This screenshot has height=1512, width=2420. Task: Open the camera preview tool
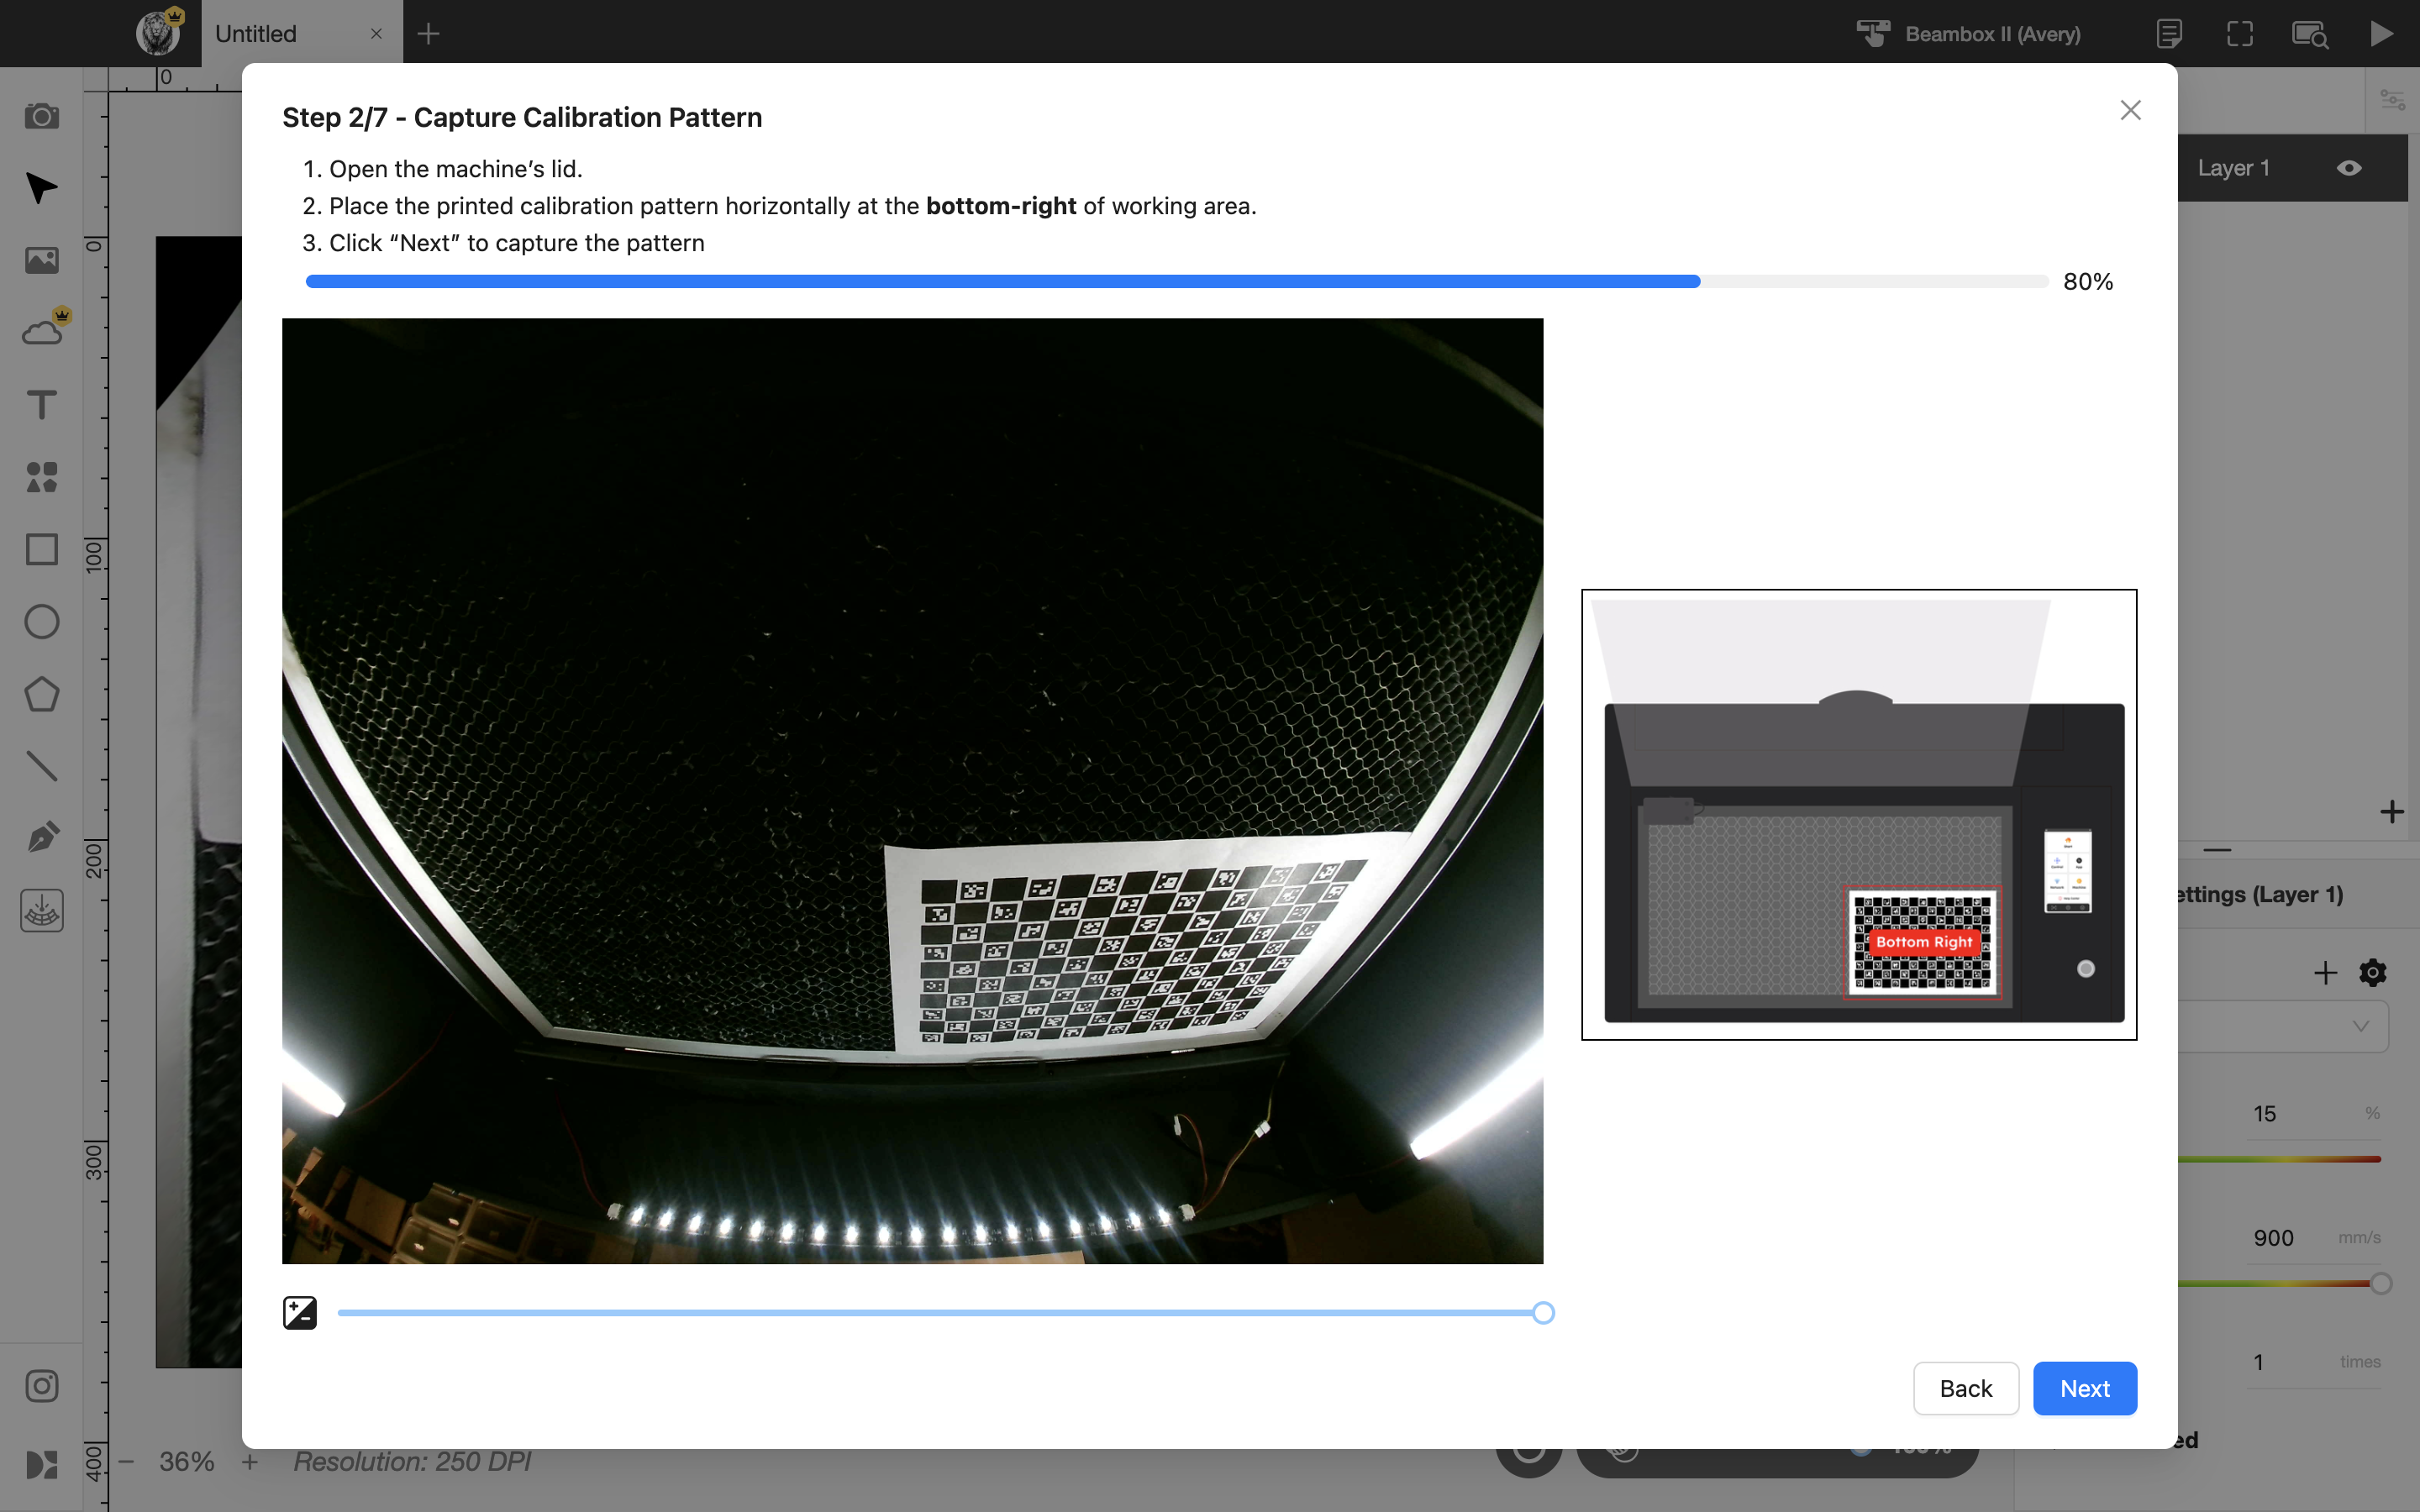(x=41, y=116)
